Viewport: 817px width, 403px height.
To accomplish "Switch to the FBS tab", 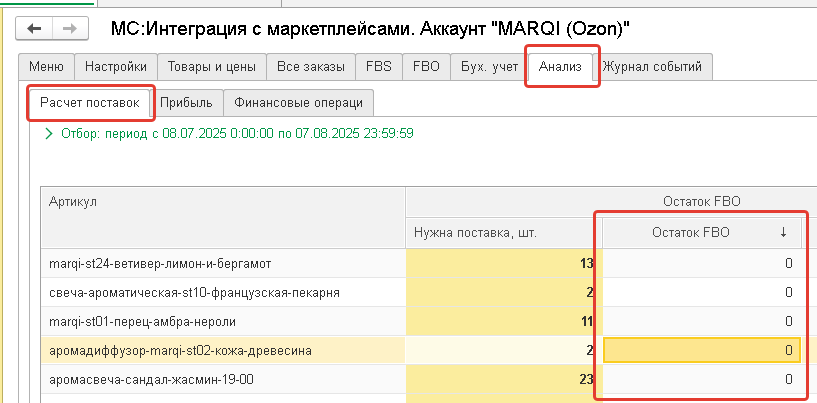I will click(379, 67).
